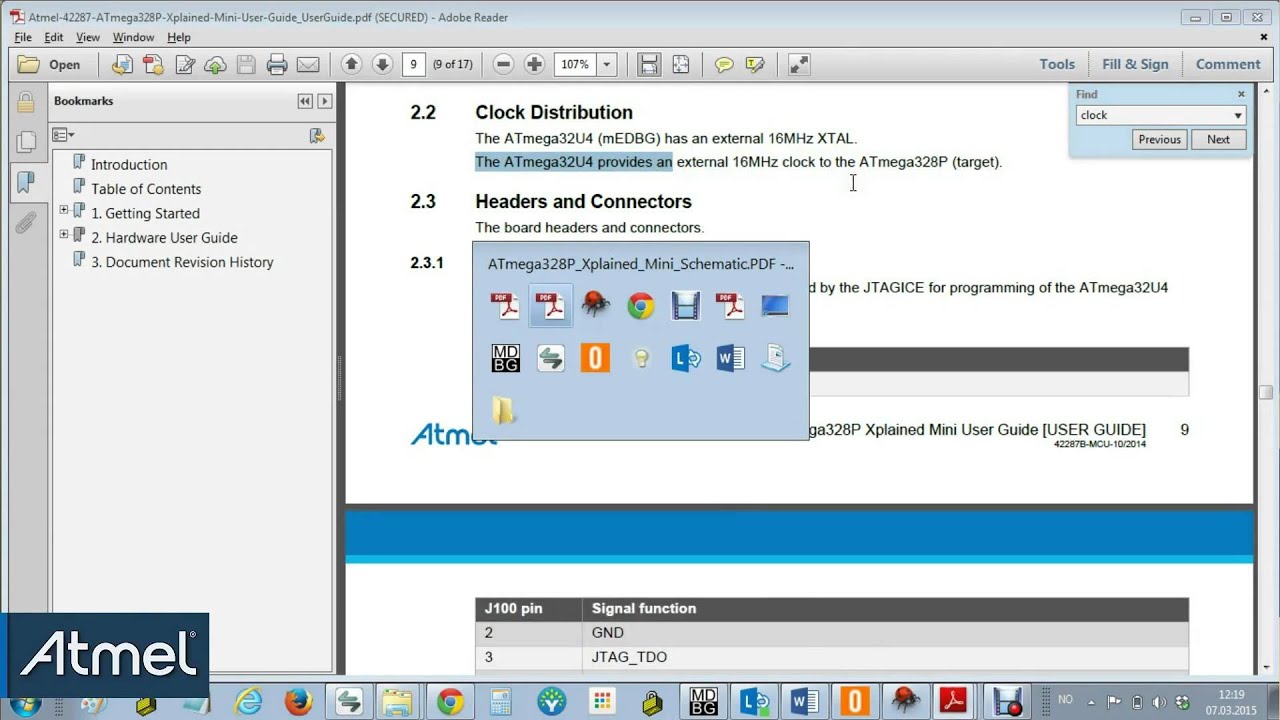Click the Open file button
The image size is (1280, 720).
tap(49, 64)
